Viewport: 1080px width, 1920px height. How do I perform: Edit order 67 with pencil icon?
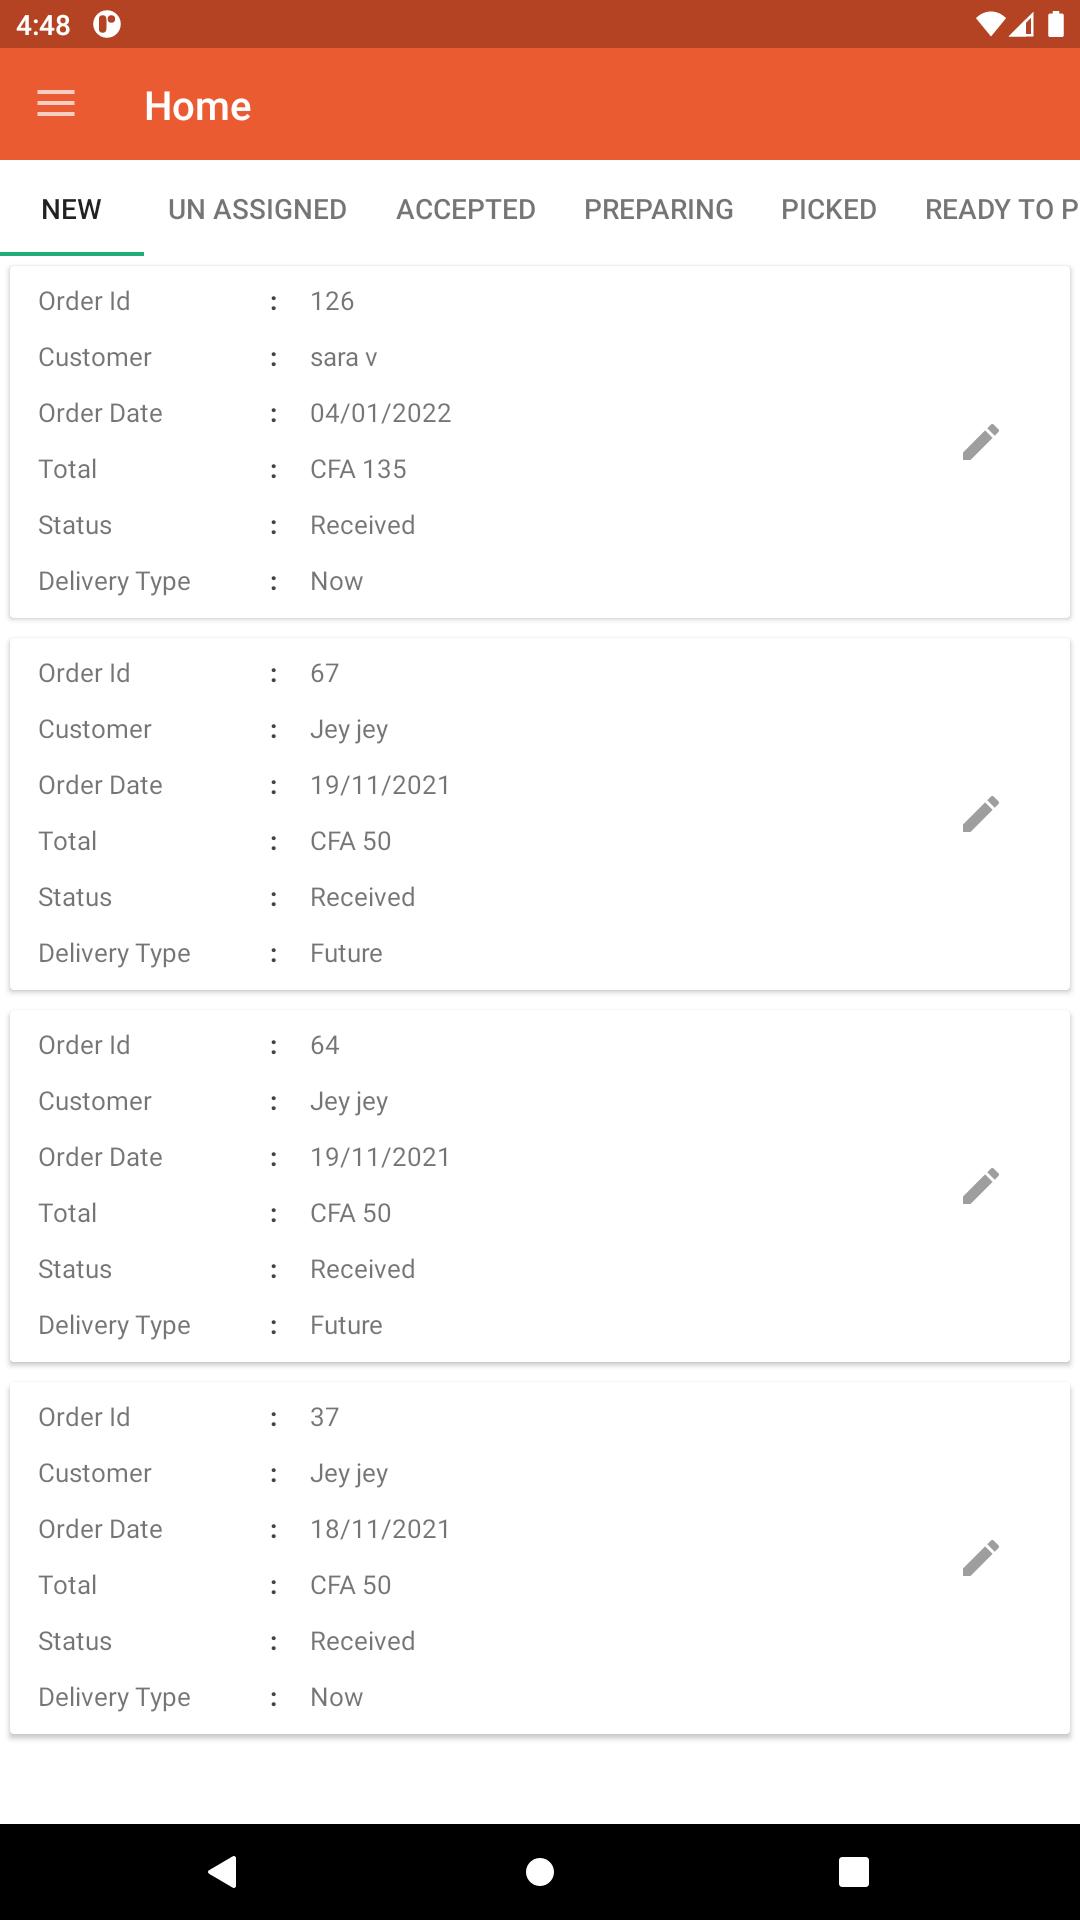(980, 814)
